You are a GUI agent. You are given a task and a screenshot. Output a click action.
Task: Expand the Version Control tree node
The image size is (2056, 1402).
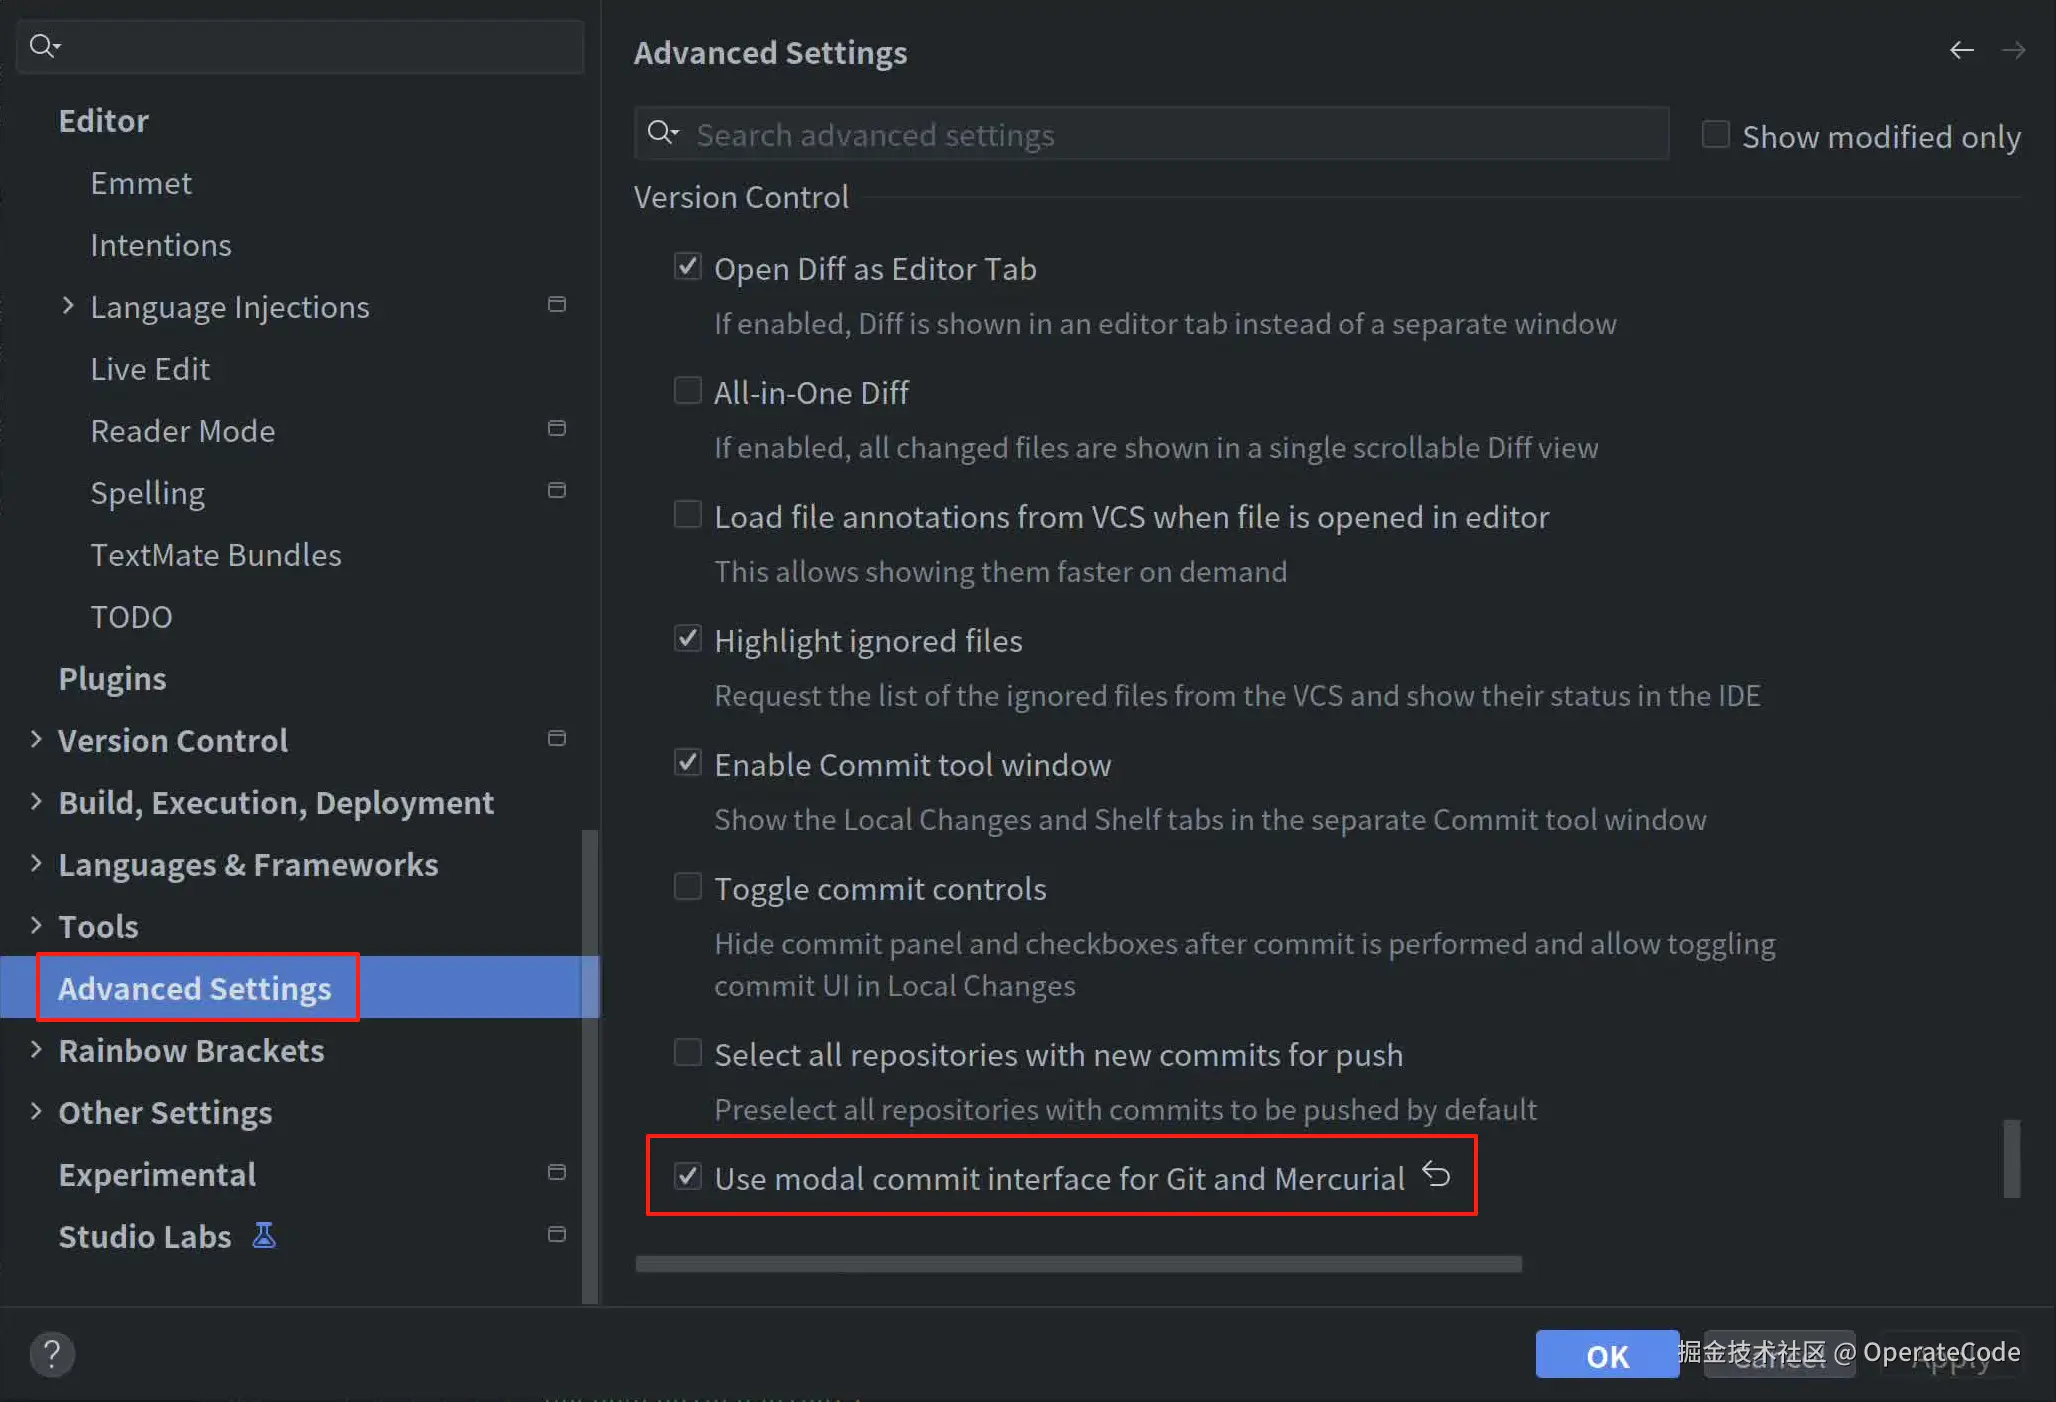point(36,739)
